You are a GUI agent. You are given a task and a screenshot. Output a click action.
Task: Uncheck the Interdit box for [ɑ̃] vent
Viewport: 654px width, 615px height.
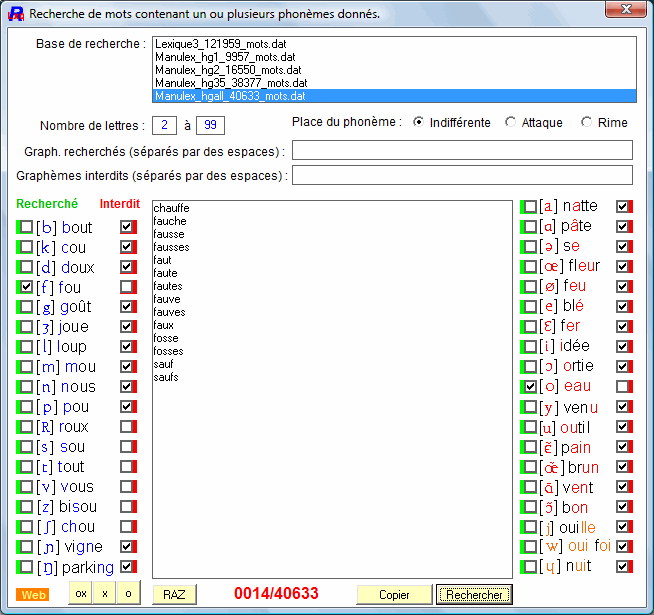622,486
